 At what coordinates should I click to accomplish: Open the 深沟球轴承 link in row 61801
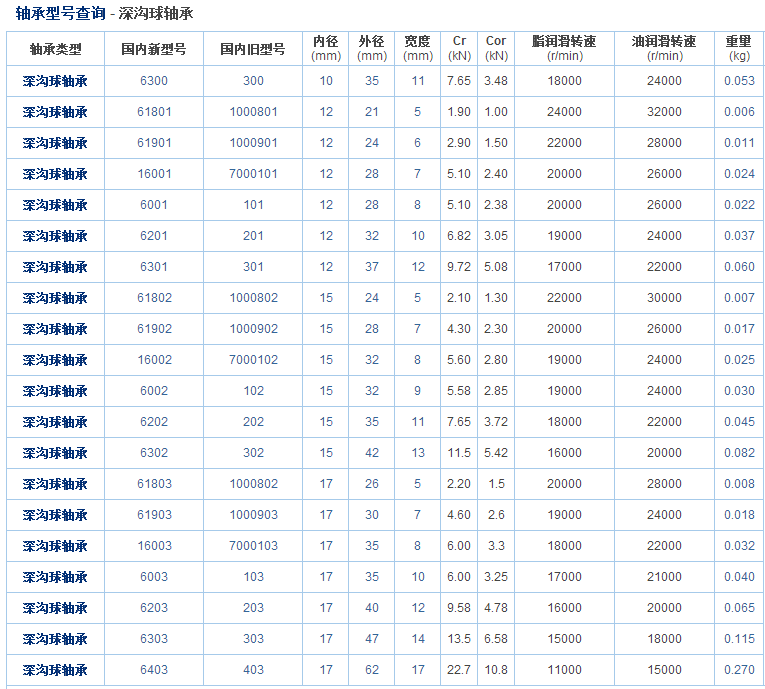(x=55, y=112)
